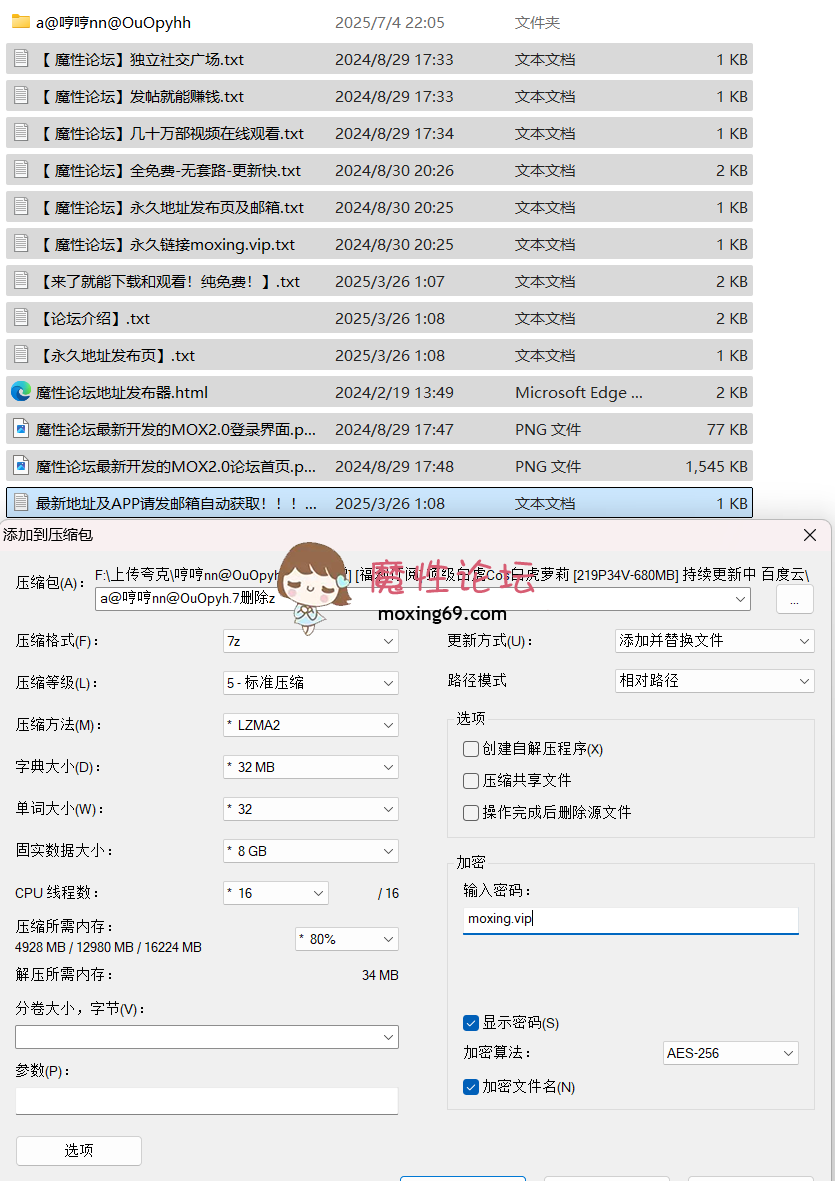Expand the 字典大小 32 MB dropdown
Viewport: 835px width, 1181px height.
pyautogui.click(x=311, y=767)
